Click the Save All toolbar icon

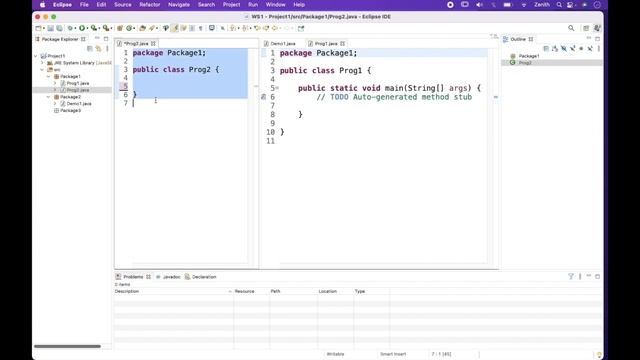(x=60, y=28)
